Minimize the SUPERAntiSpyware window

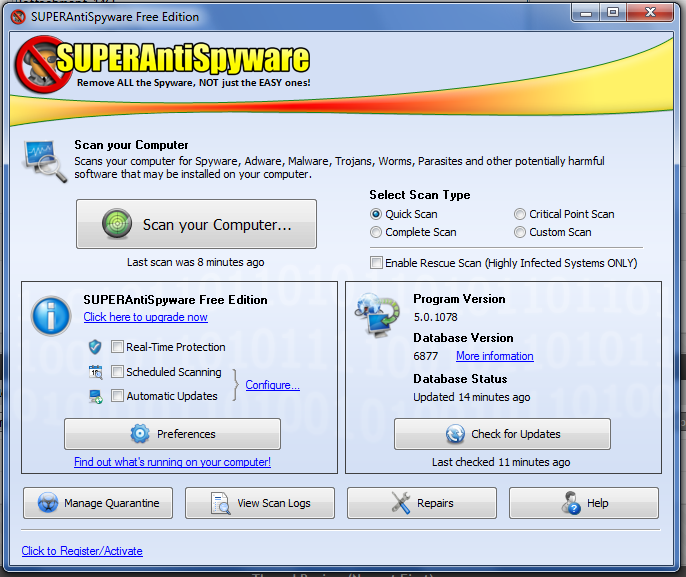tap(585, 13)
